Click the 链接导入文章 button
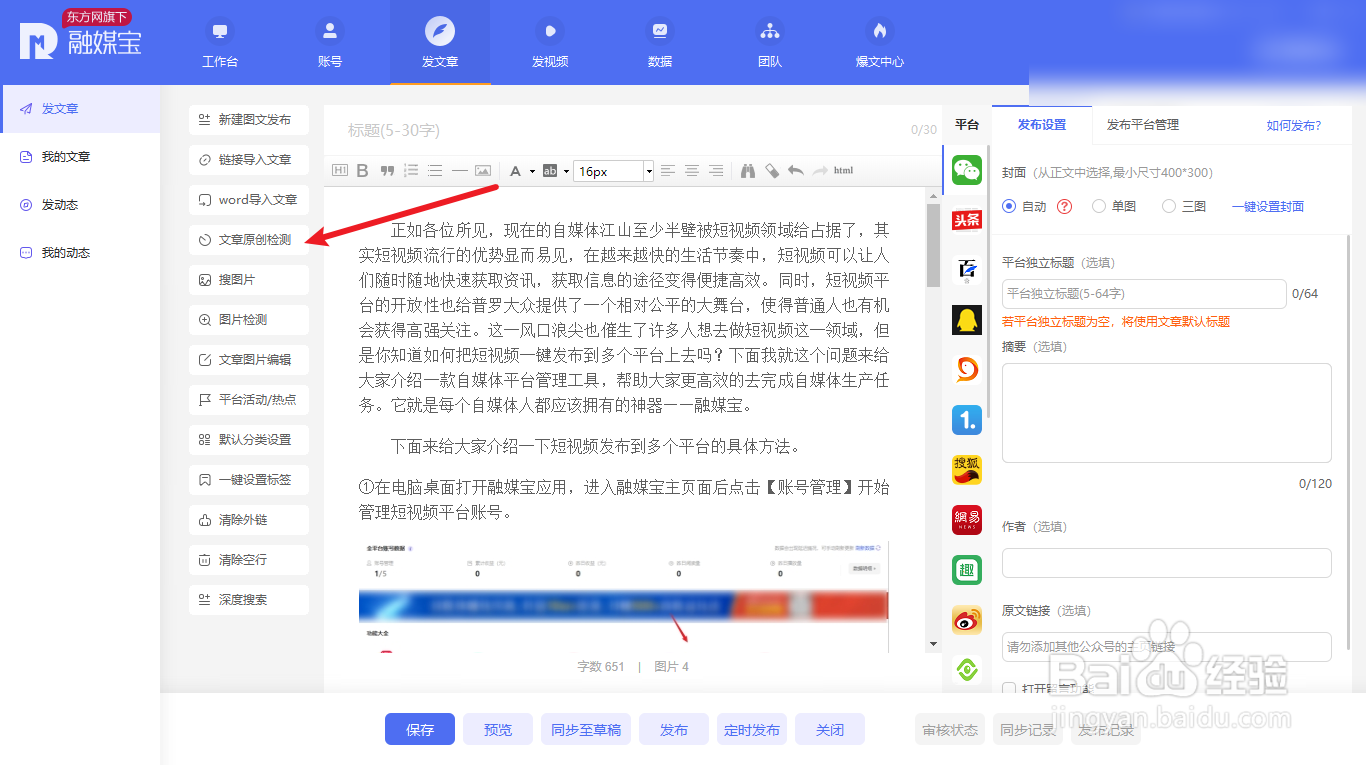 (249, 160)
